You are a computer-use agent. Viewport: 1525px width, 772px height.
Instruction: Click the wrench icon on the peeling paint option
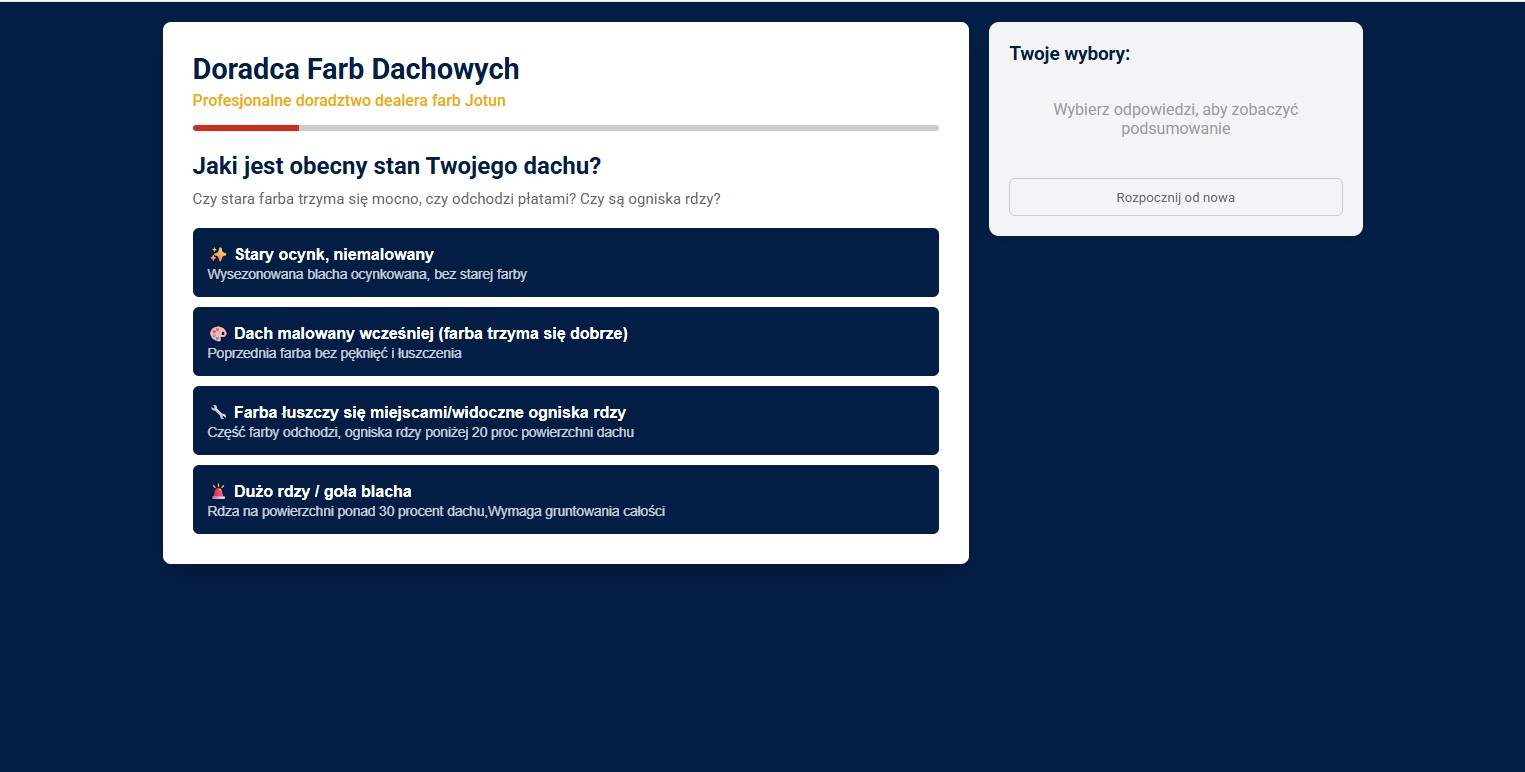(x=216, y=412)
